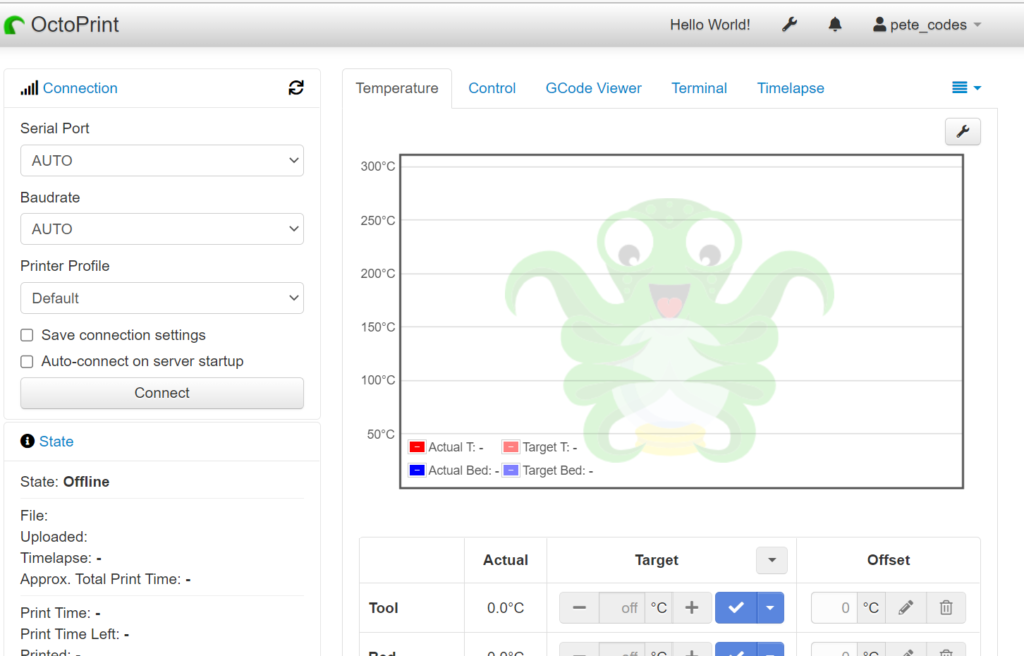Screen dimensions: 1024x656
Task: Open temperature graph settings wrench button
Action: click(963, 131)
